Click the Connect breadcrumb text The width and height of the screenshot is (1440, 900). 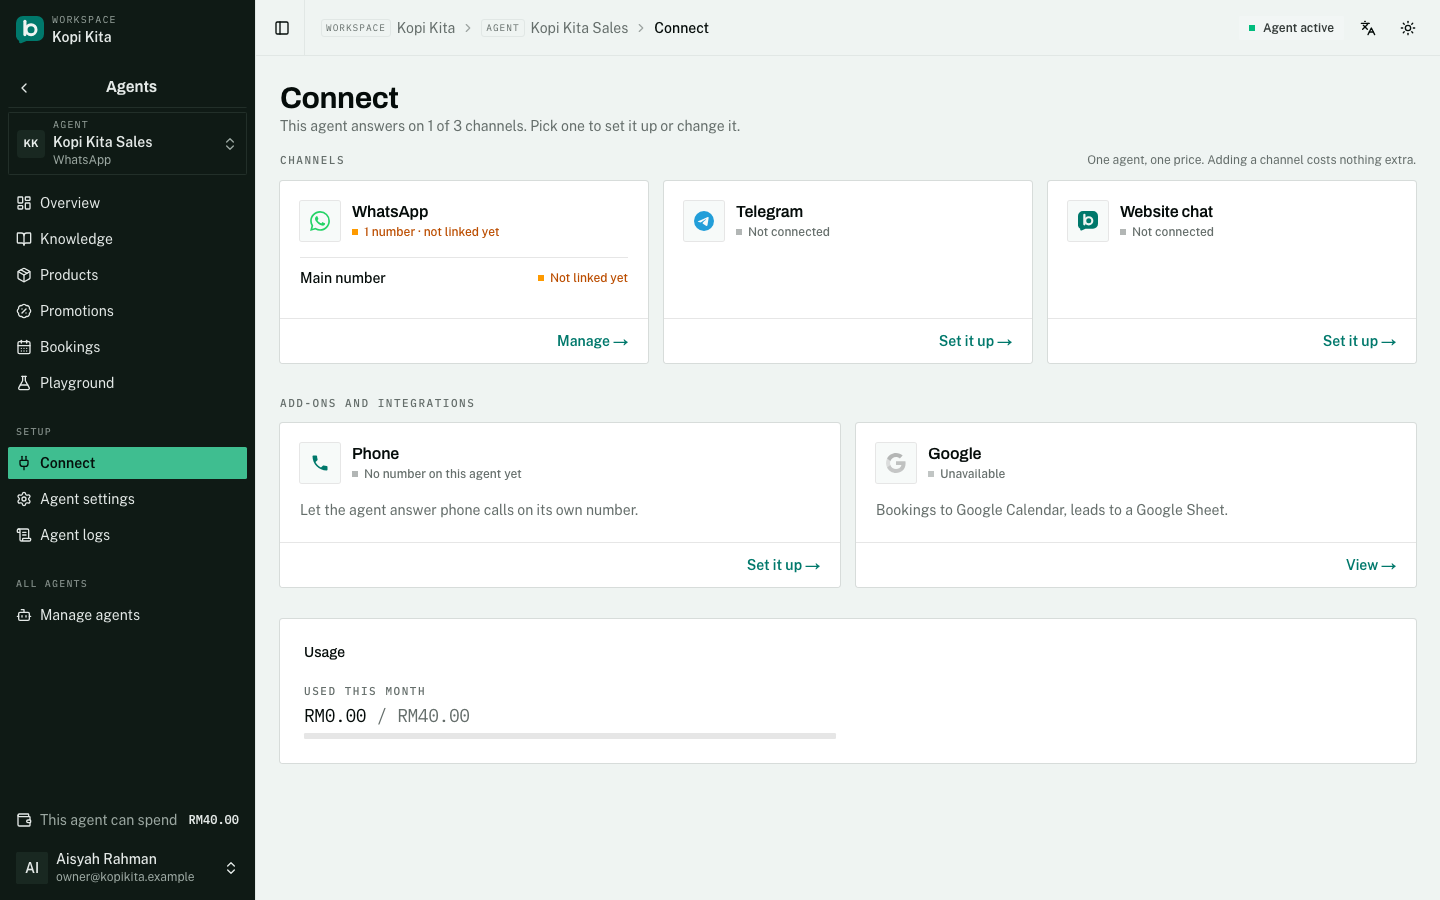[681, 28]
